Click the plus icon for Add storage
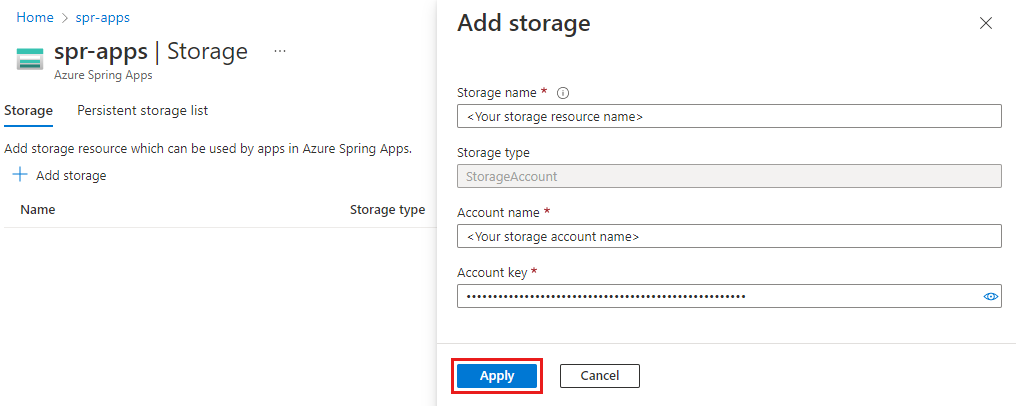 coord(21,175)
